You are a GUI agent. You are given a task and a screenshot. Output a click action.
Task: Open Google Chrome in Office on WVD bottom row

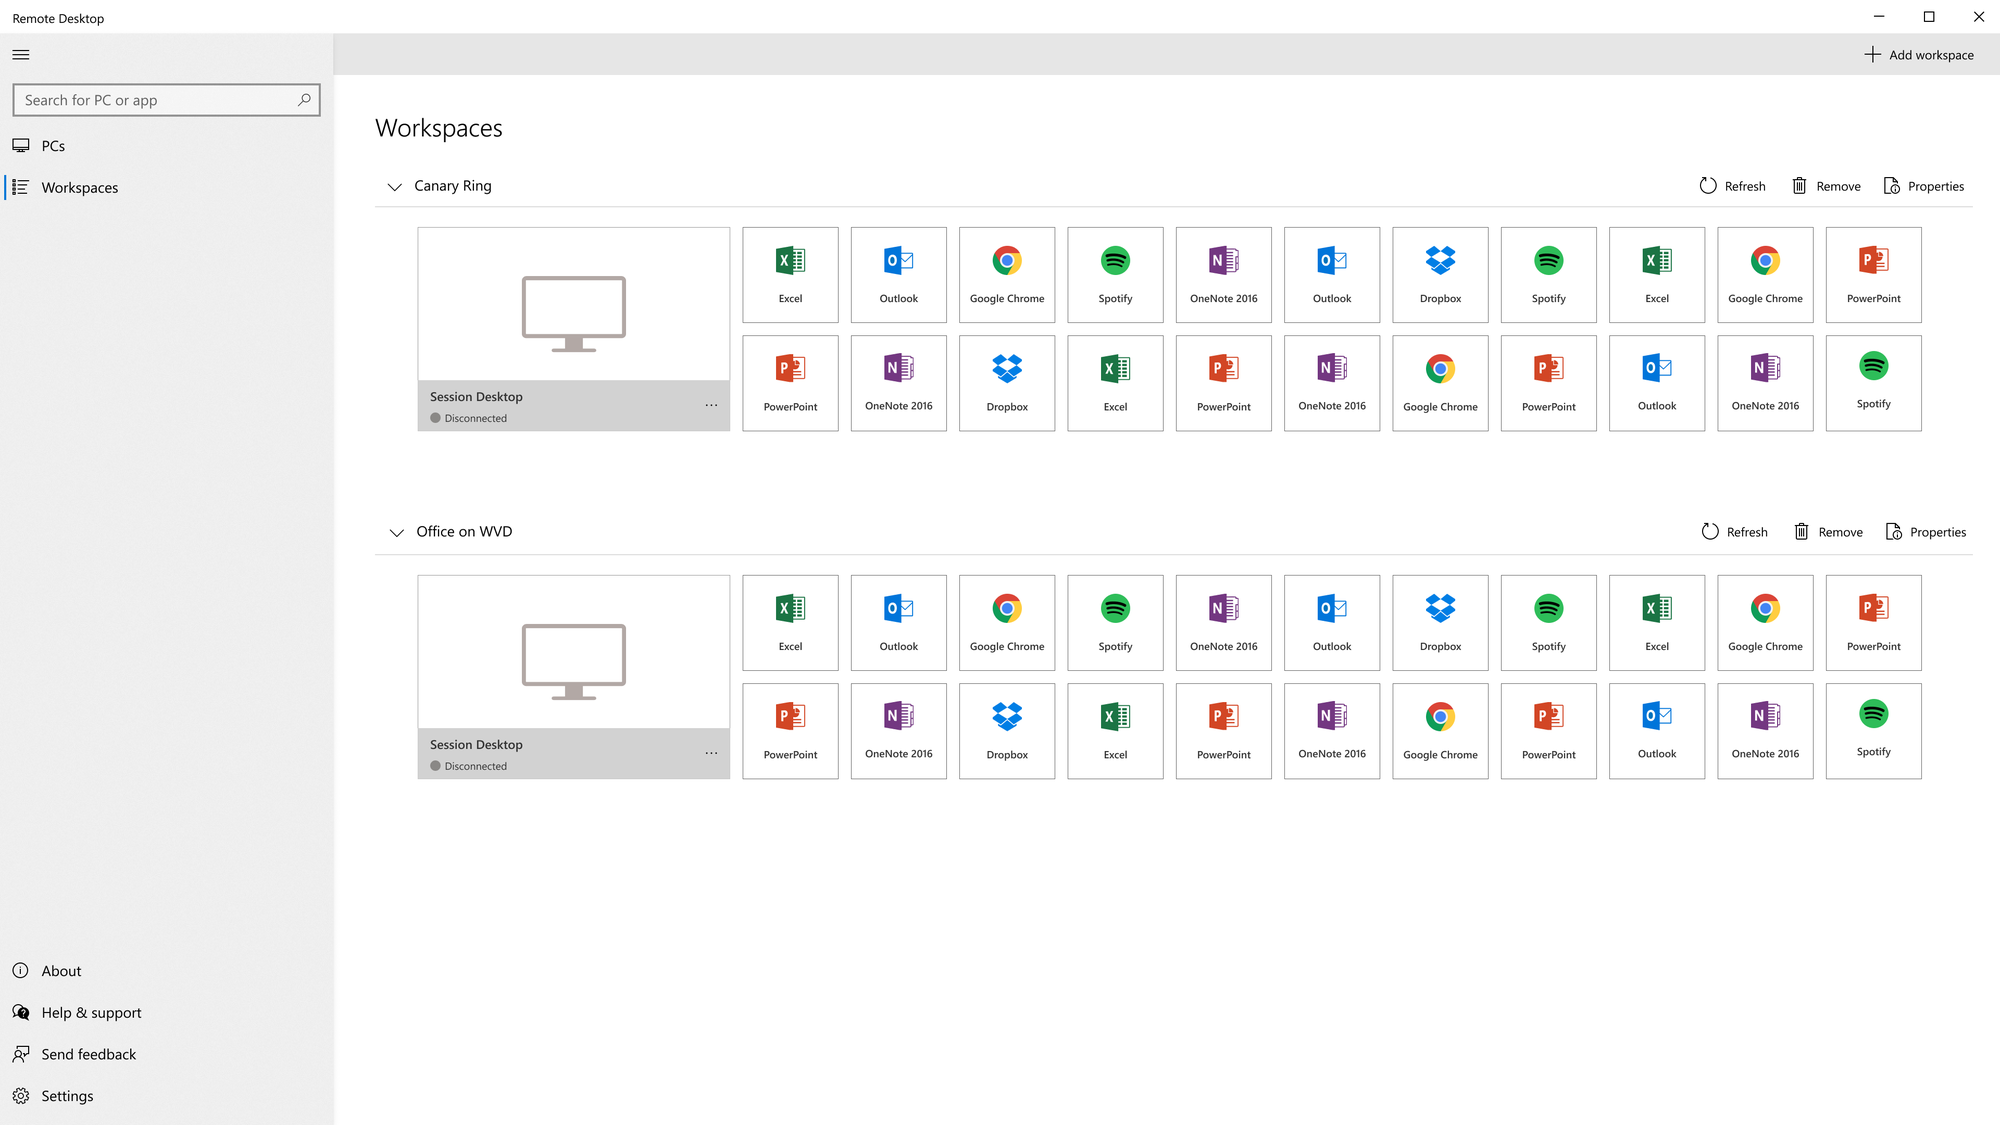click(x=1440, y=731)
